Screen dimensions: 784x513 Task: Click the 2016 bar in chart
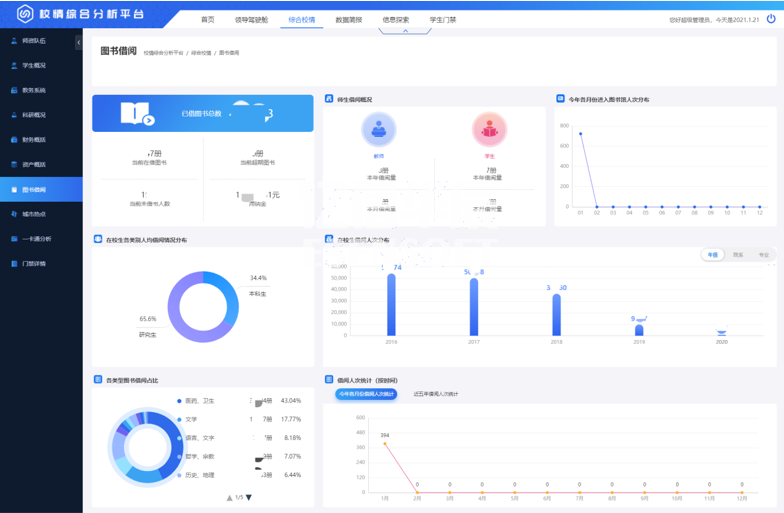point(391,304)
